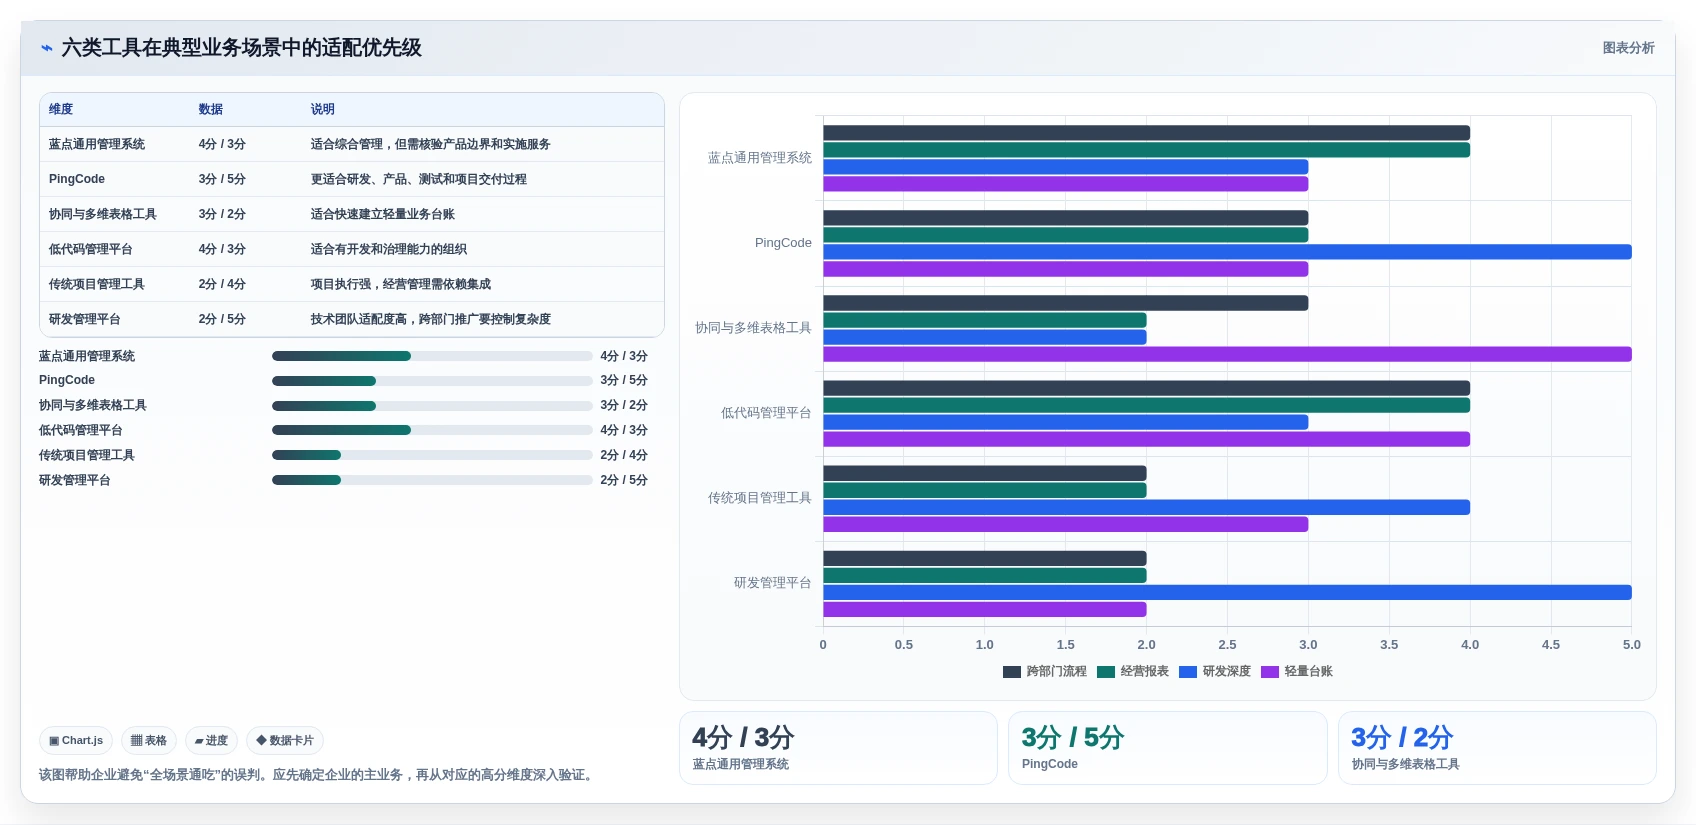Image resolution: width=1696 pixels, height=825 pixels.
Task: Select the Chart.js tag
Action: click(x=76, y=741)
